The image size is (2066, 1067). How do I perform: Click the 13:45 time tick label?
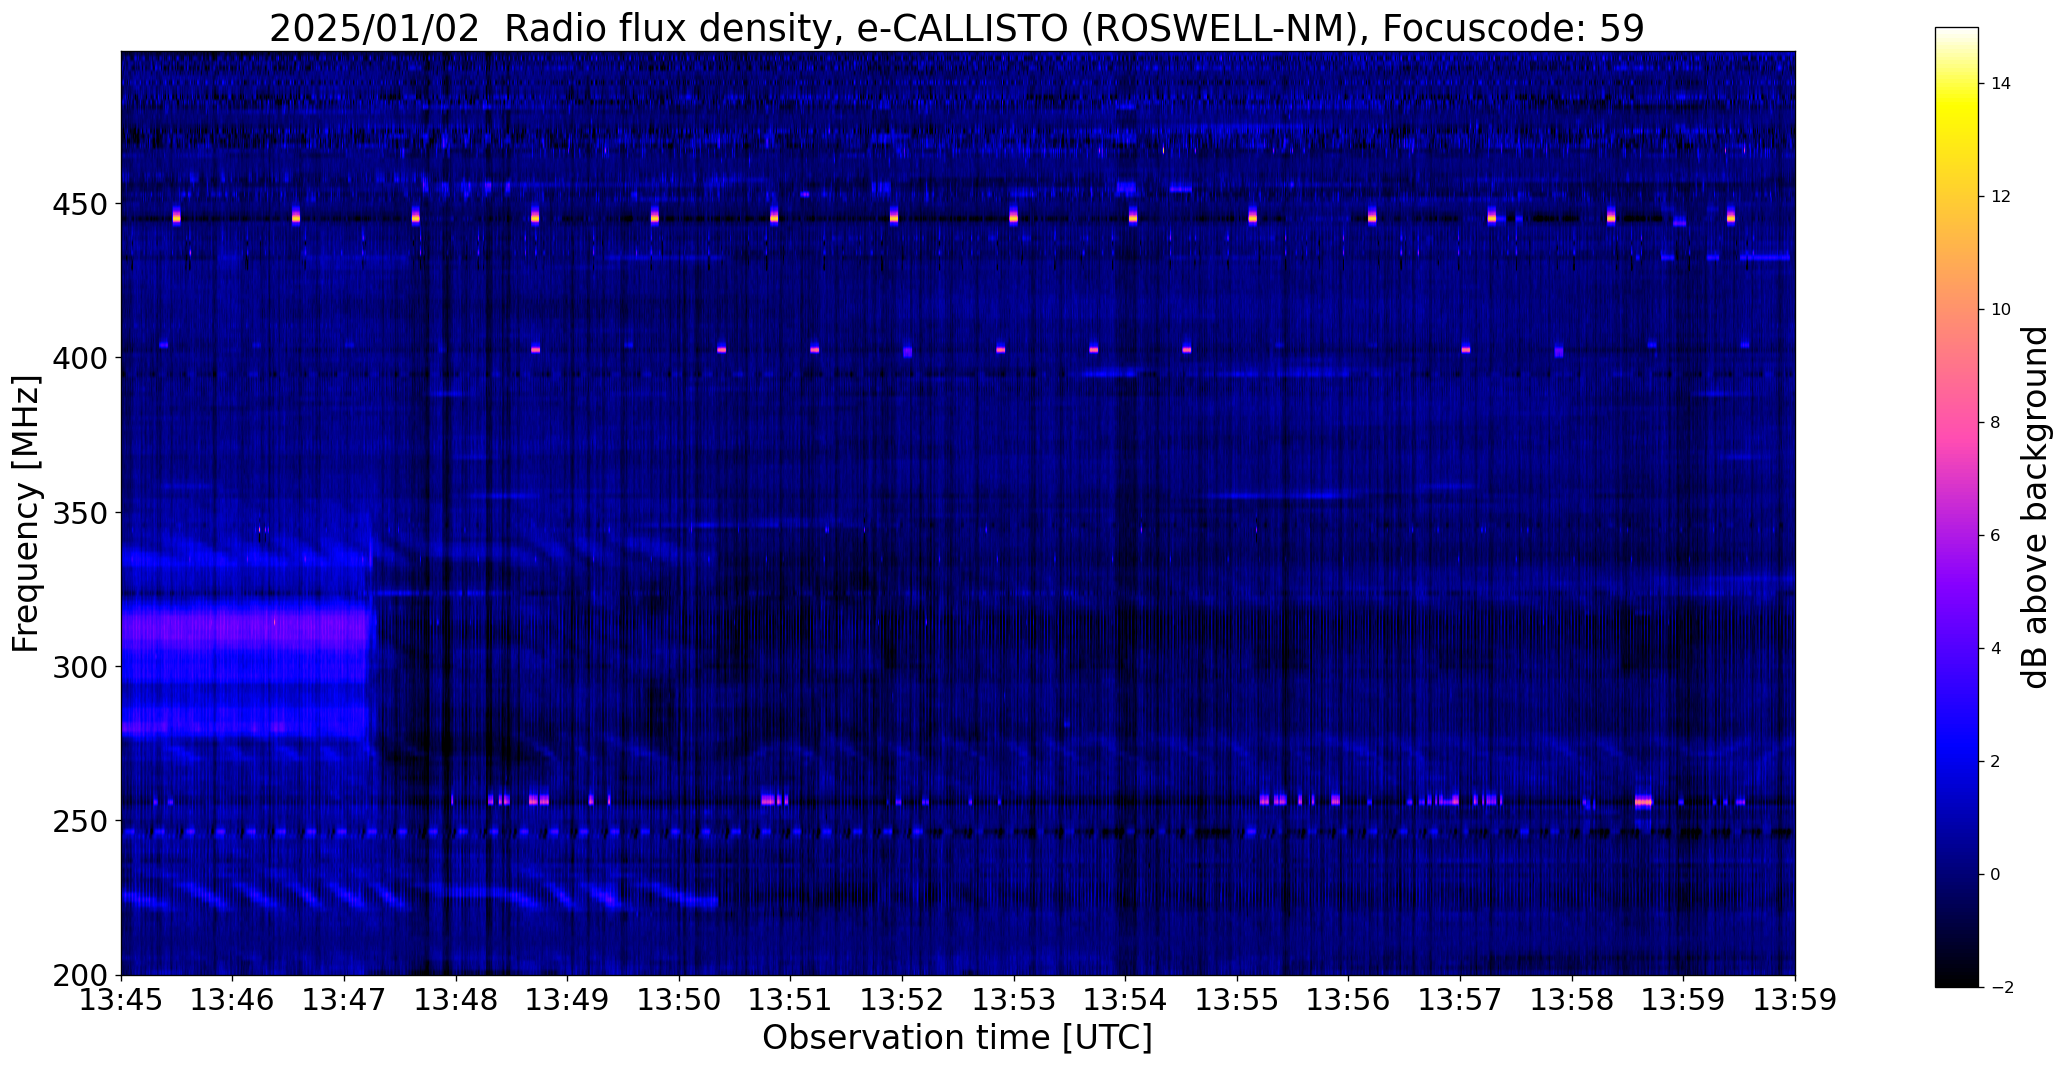[x=121, y=1000]
